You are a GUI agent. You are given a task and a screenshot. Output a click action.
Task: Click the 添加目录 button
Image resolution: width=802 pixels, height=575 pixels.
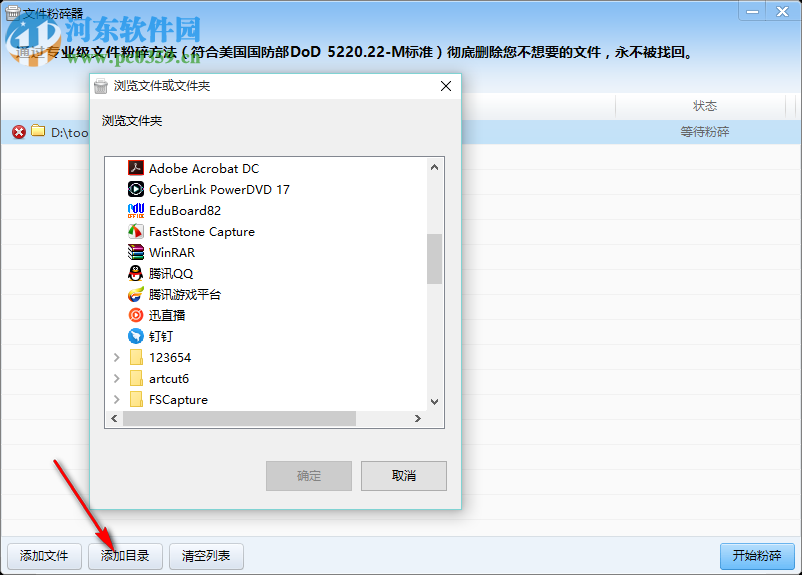(x=125, y=556)
